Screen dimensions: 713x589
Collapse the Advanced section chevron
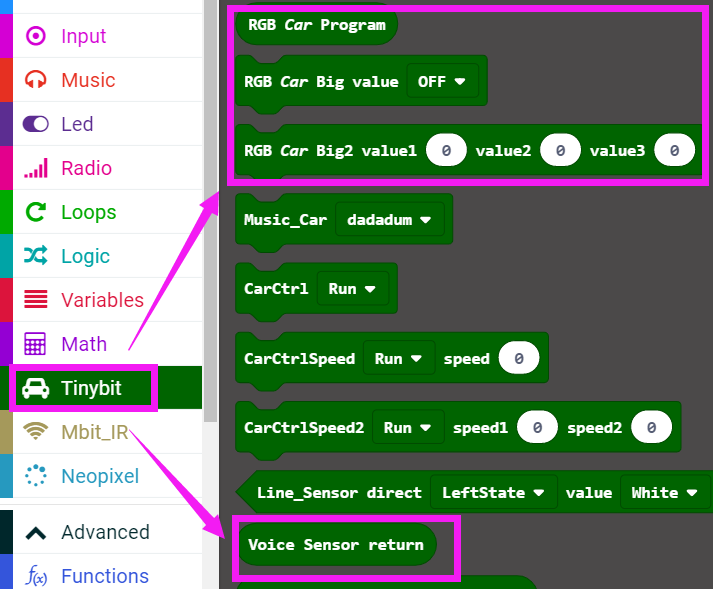tap(36, 532)
